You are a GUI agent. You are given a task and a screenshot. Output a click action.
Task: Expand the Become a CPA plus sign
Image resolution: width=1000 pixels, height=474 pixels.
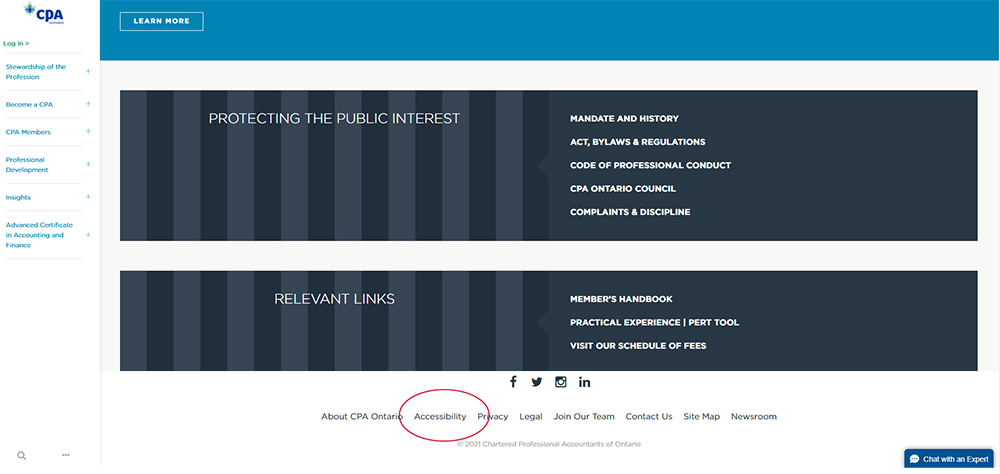pos(88,104)
